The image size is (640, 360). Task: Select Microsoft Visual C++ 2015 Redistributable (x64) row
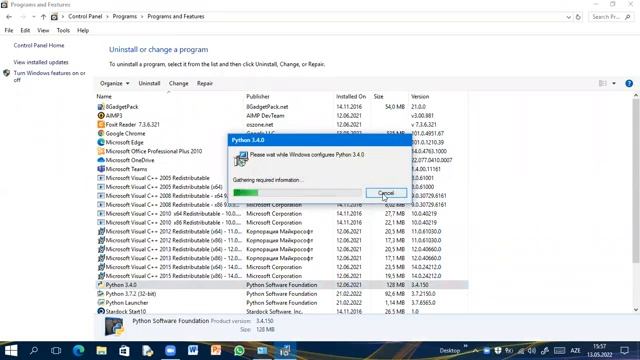(282, 267)
